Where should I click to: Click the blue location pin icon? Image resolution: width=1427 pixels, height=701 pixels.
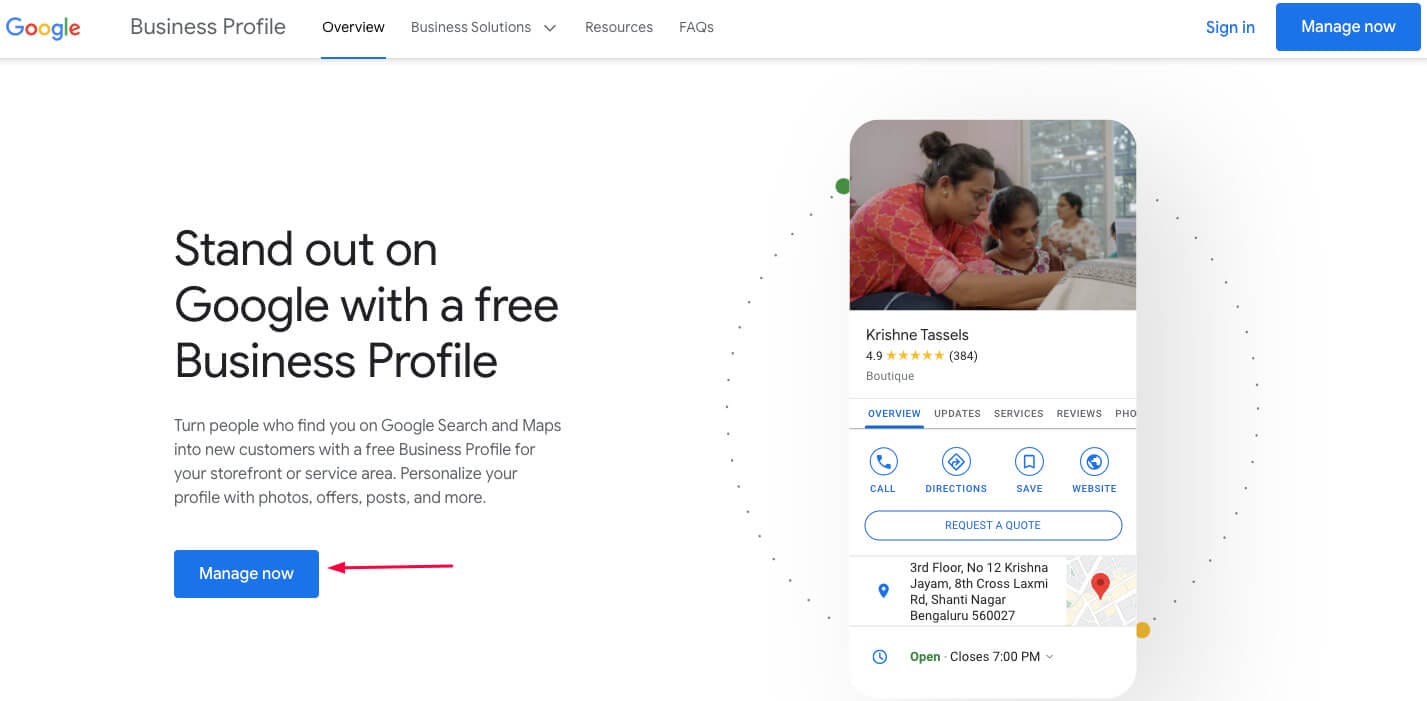click(883, 591)
